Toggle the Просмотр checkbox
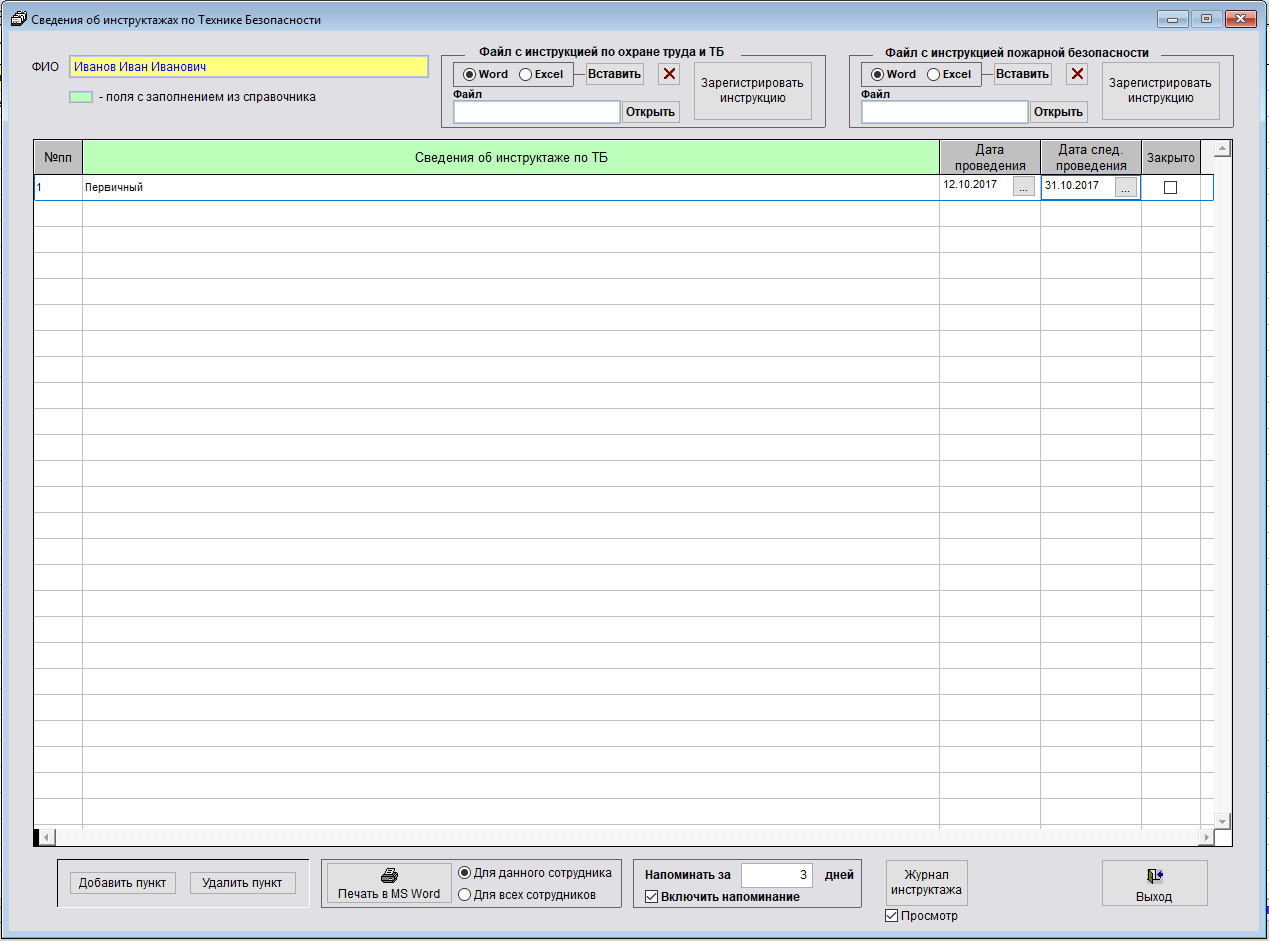Screen dimensions: 1269x941 pos(892,916)
